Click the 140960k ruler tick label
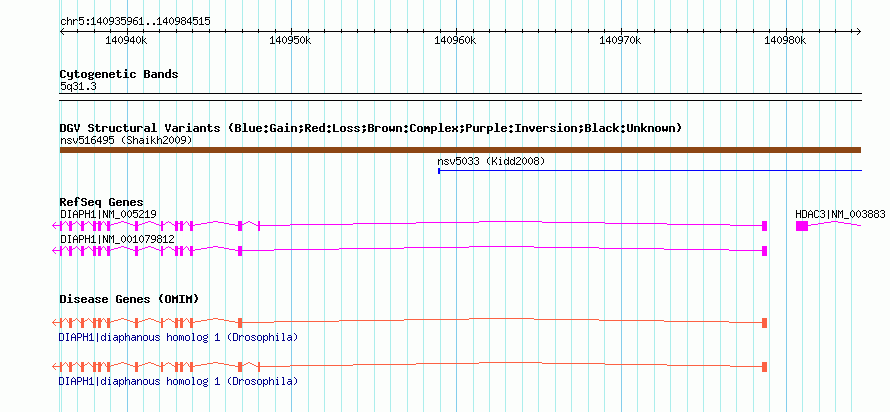This screenshot has height=412, width=890. [455, 40]
